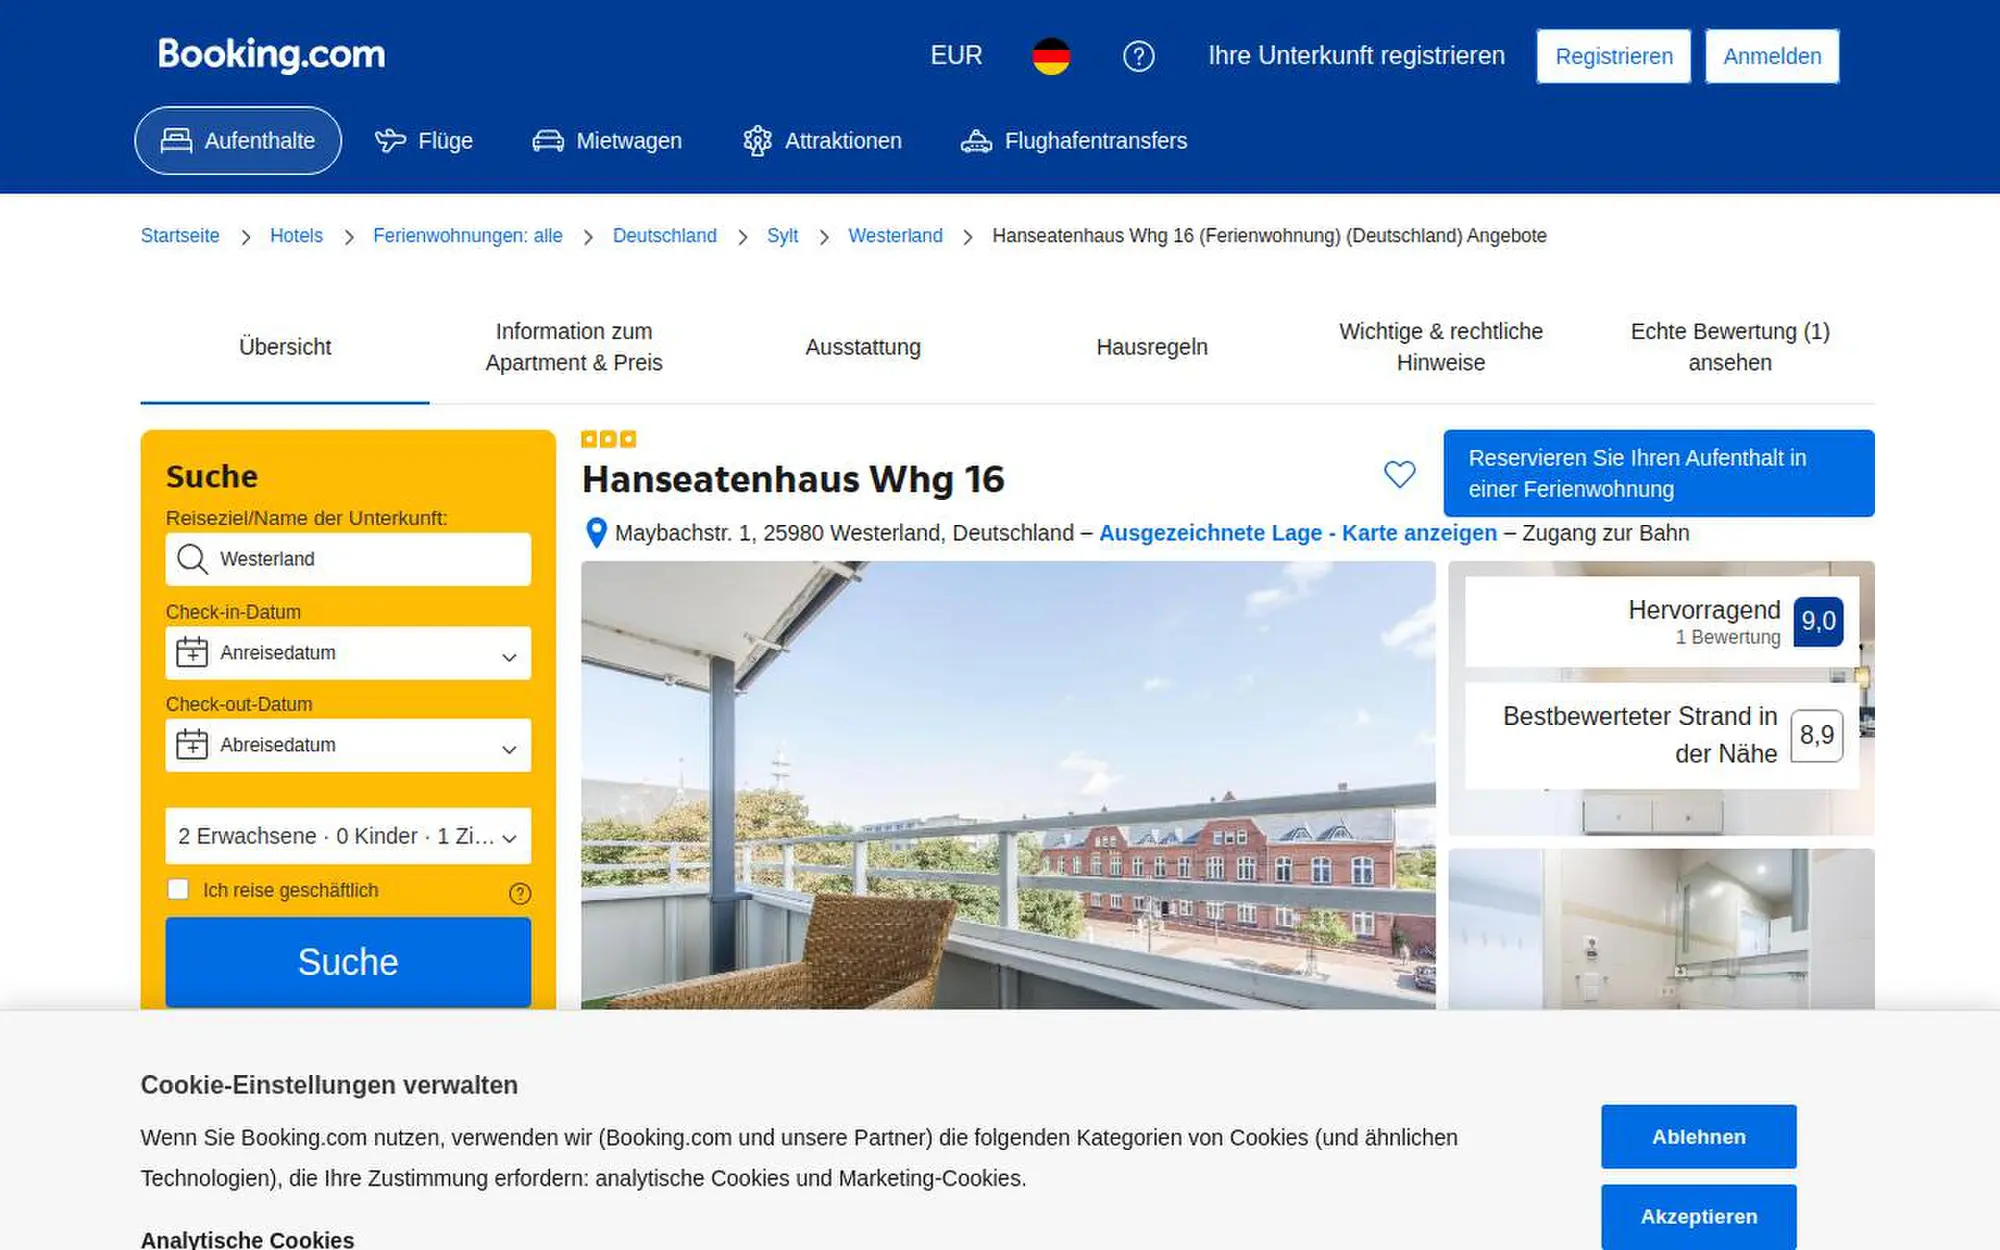The height and width of the screenshot is (1250, 2000).
Task: Open the Mietwagen tab
Action: [607, 141]
